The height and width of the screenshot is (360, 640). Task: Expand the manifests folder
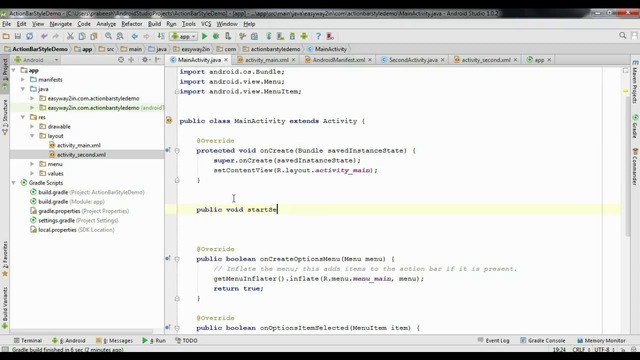click(23, 80)
